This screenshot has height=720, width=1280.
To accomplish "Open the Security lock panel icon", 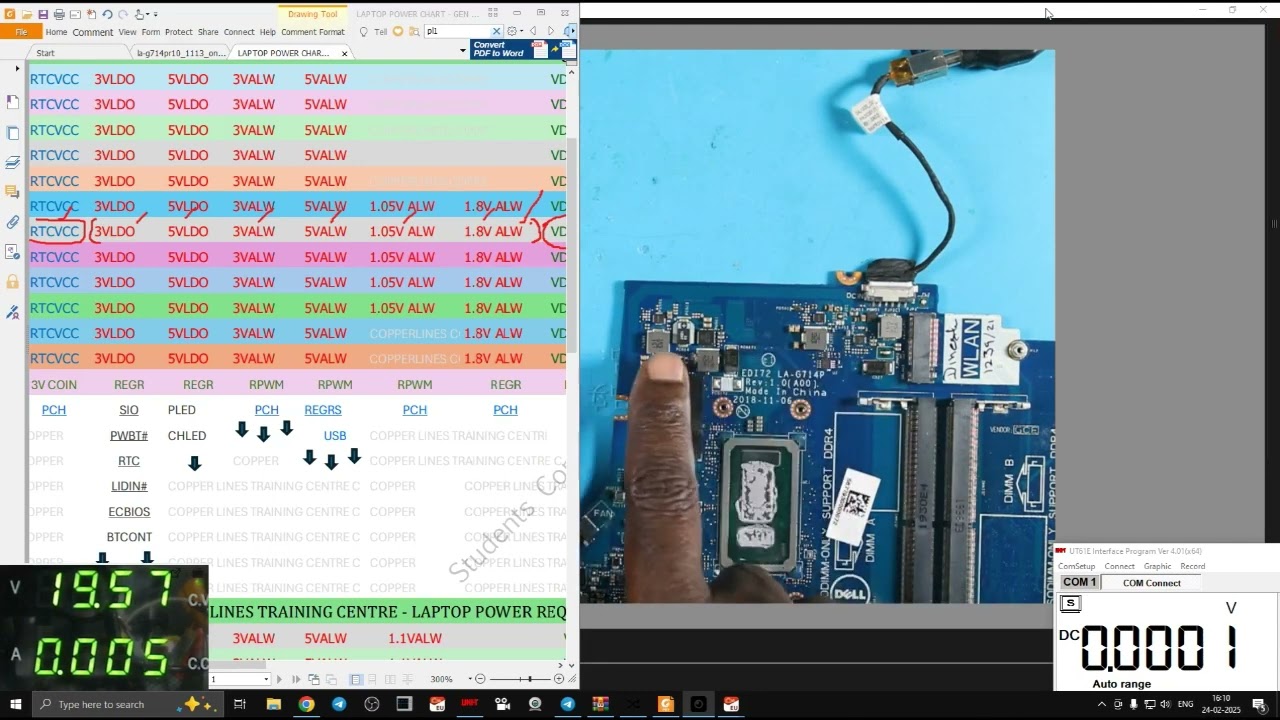I will pyautogui.click(x=13, y=282).
